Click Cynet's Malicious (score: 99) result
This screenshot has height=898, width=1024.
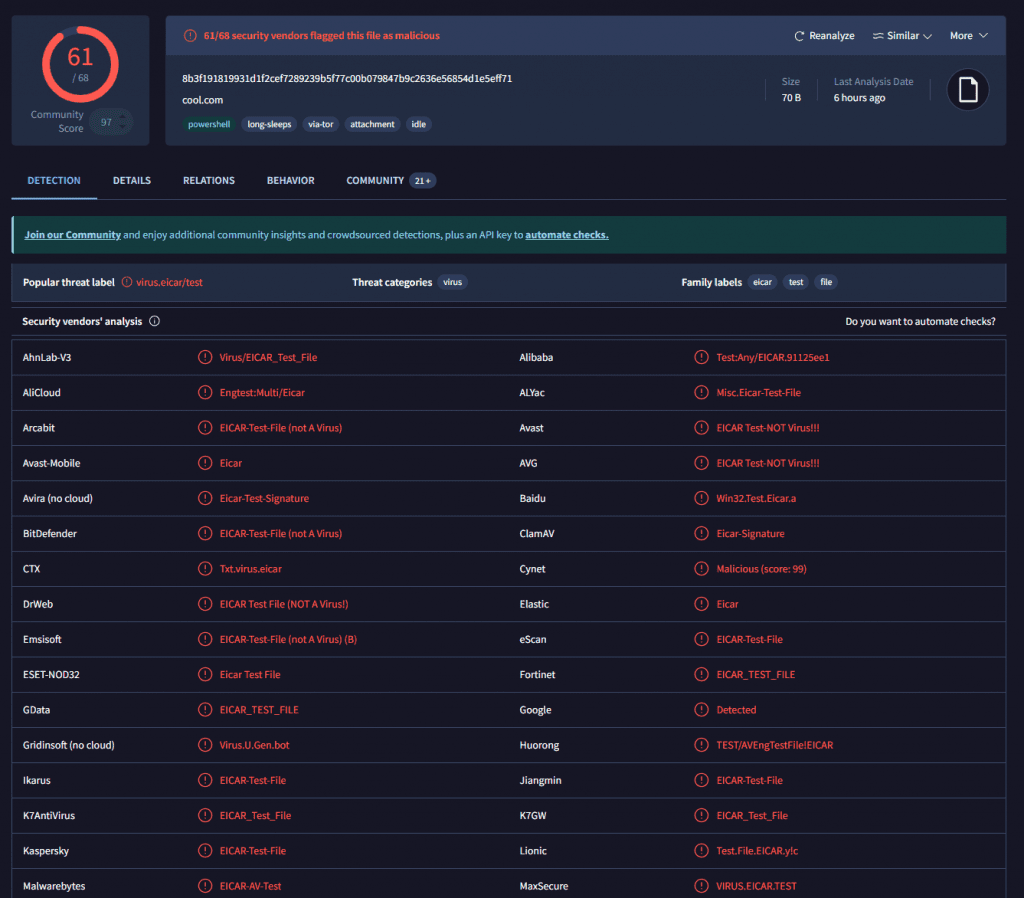coord(761,569)
